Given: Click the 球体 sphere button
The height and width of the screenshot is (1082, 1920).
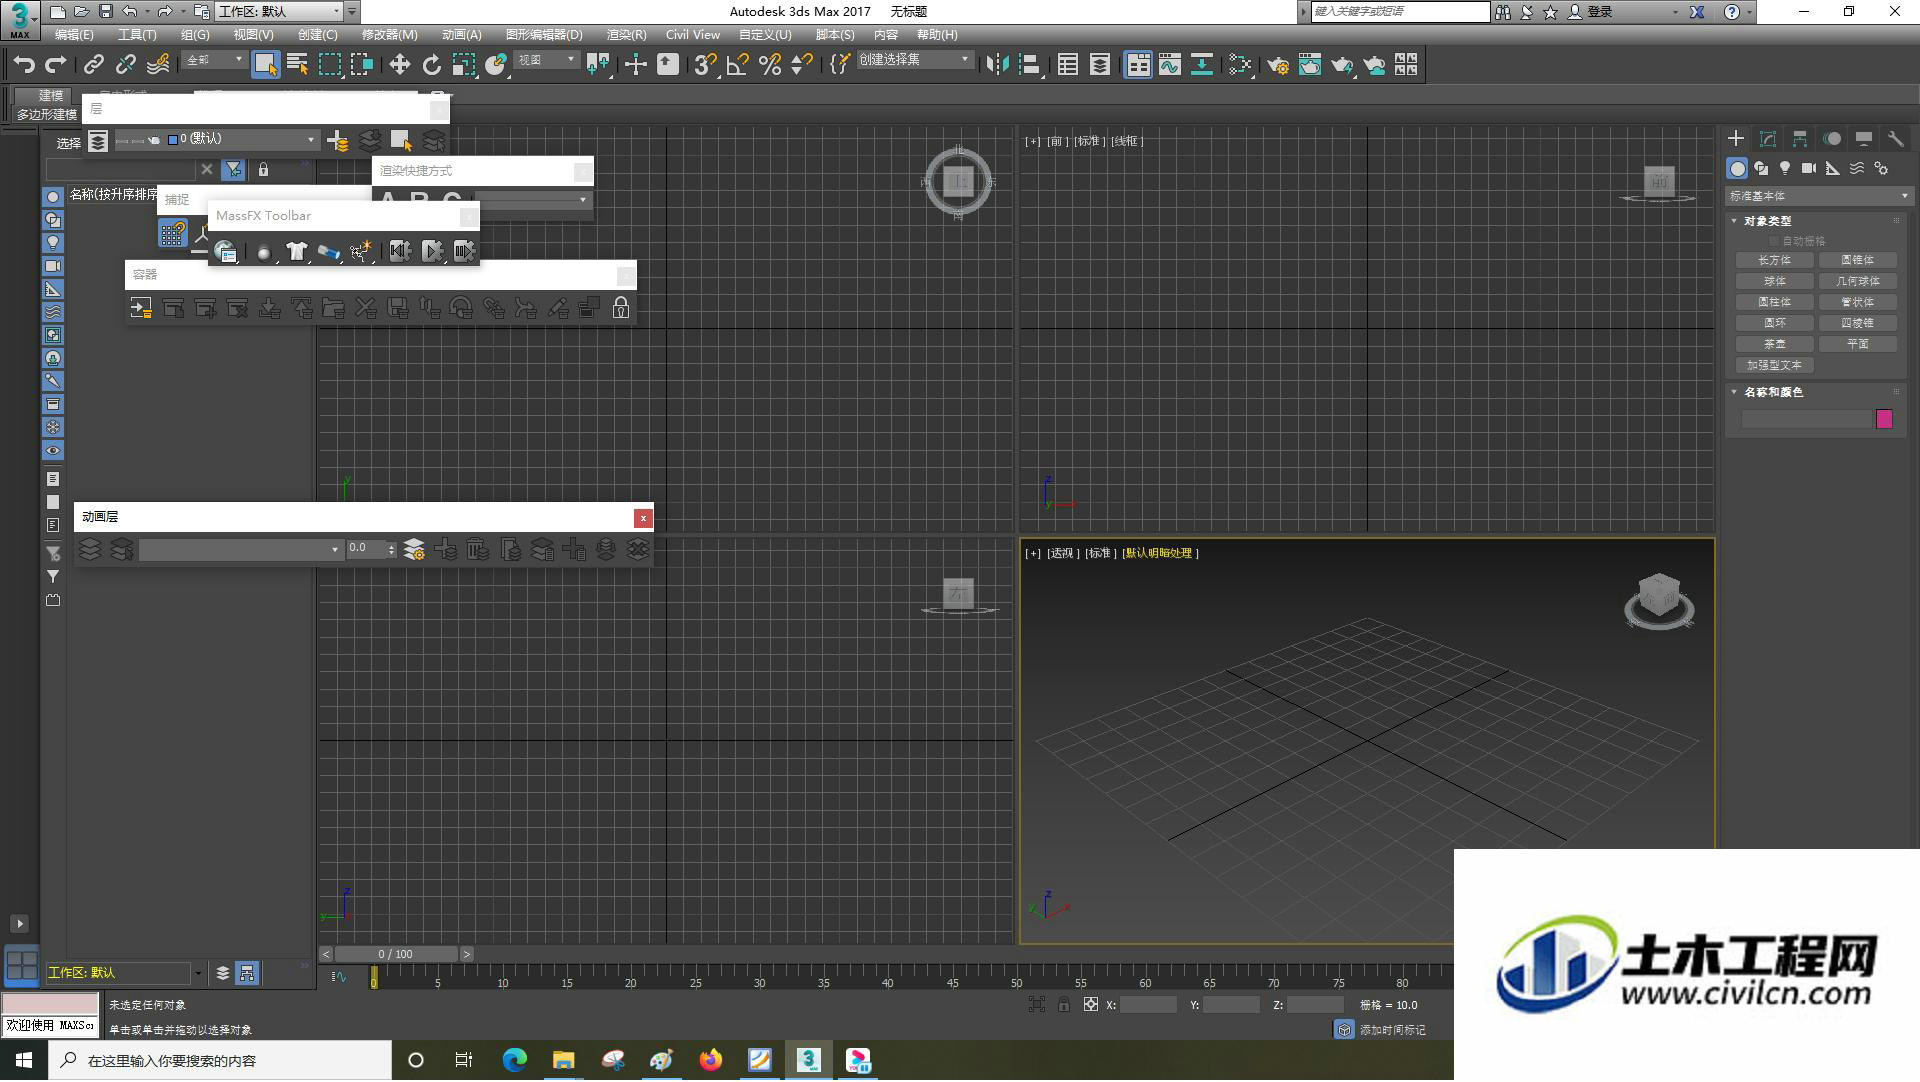Looking at the screenshot, I should point(1775,281).
